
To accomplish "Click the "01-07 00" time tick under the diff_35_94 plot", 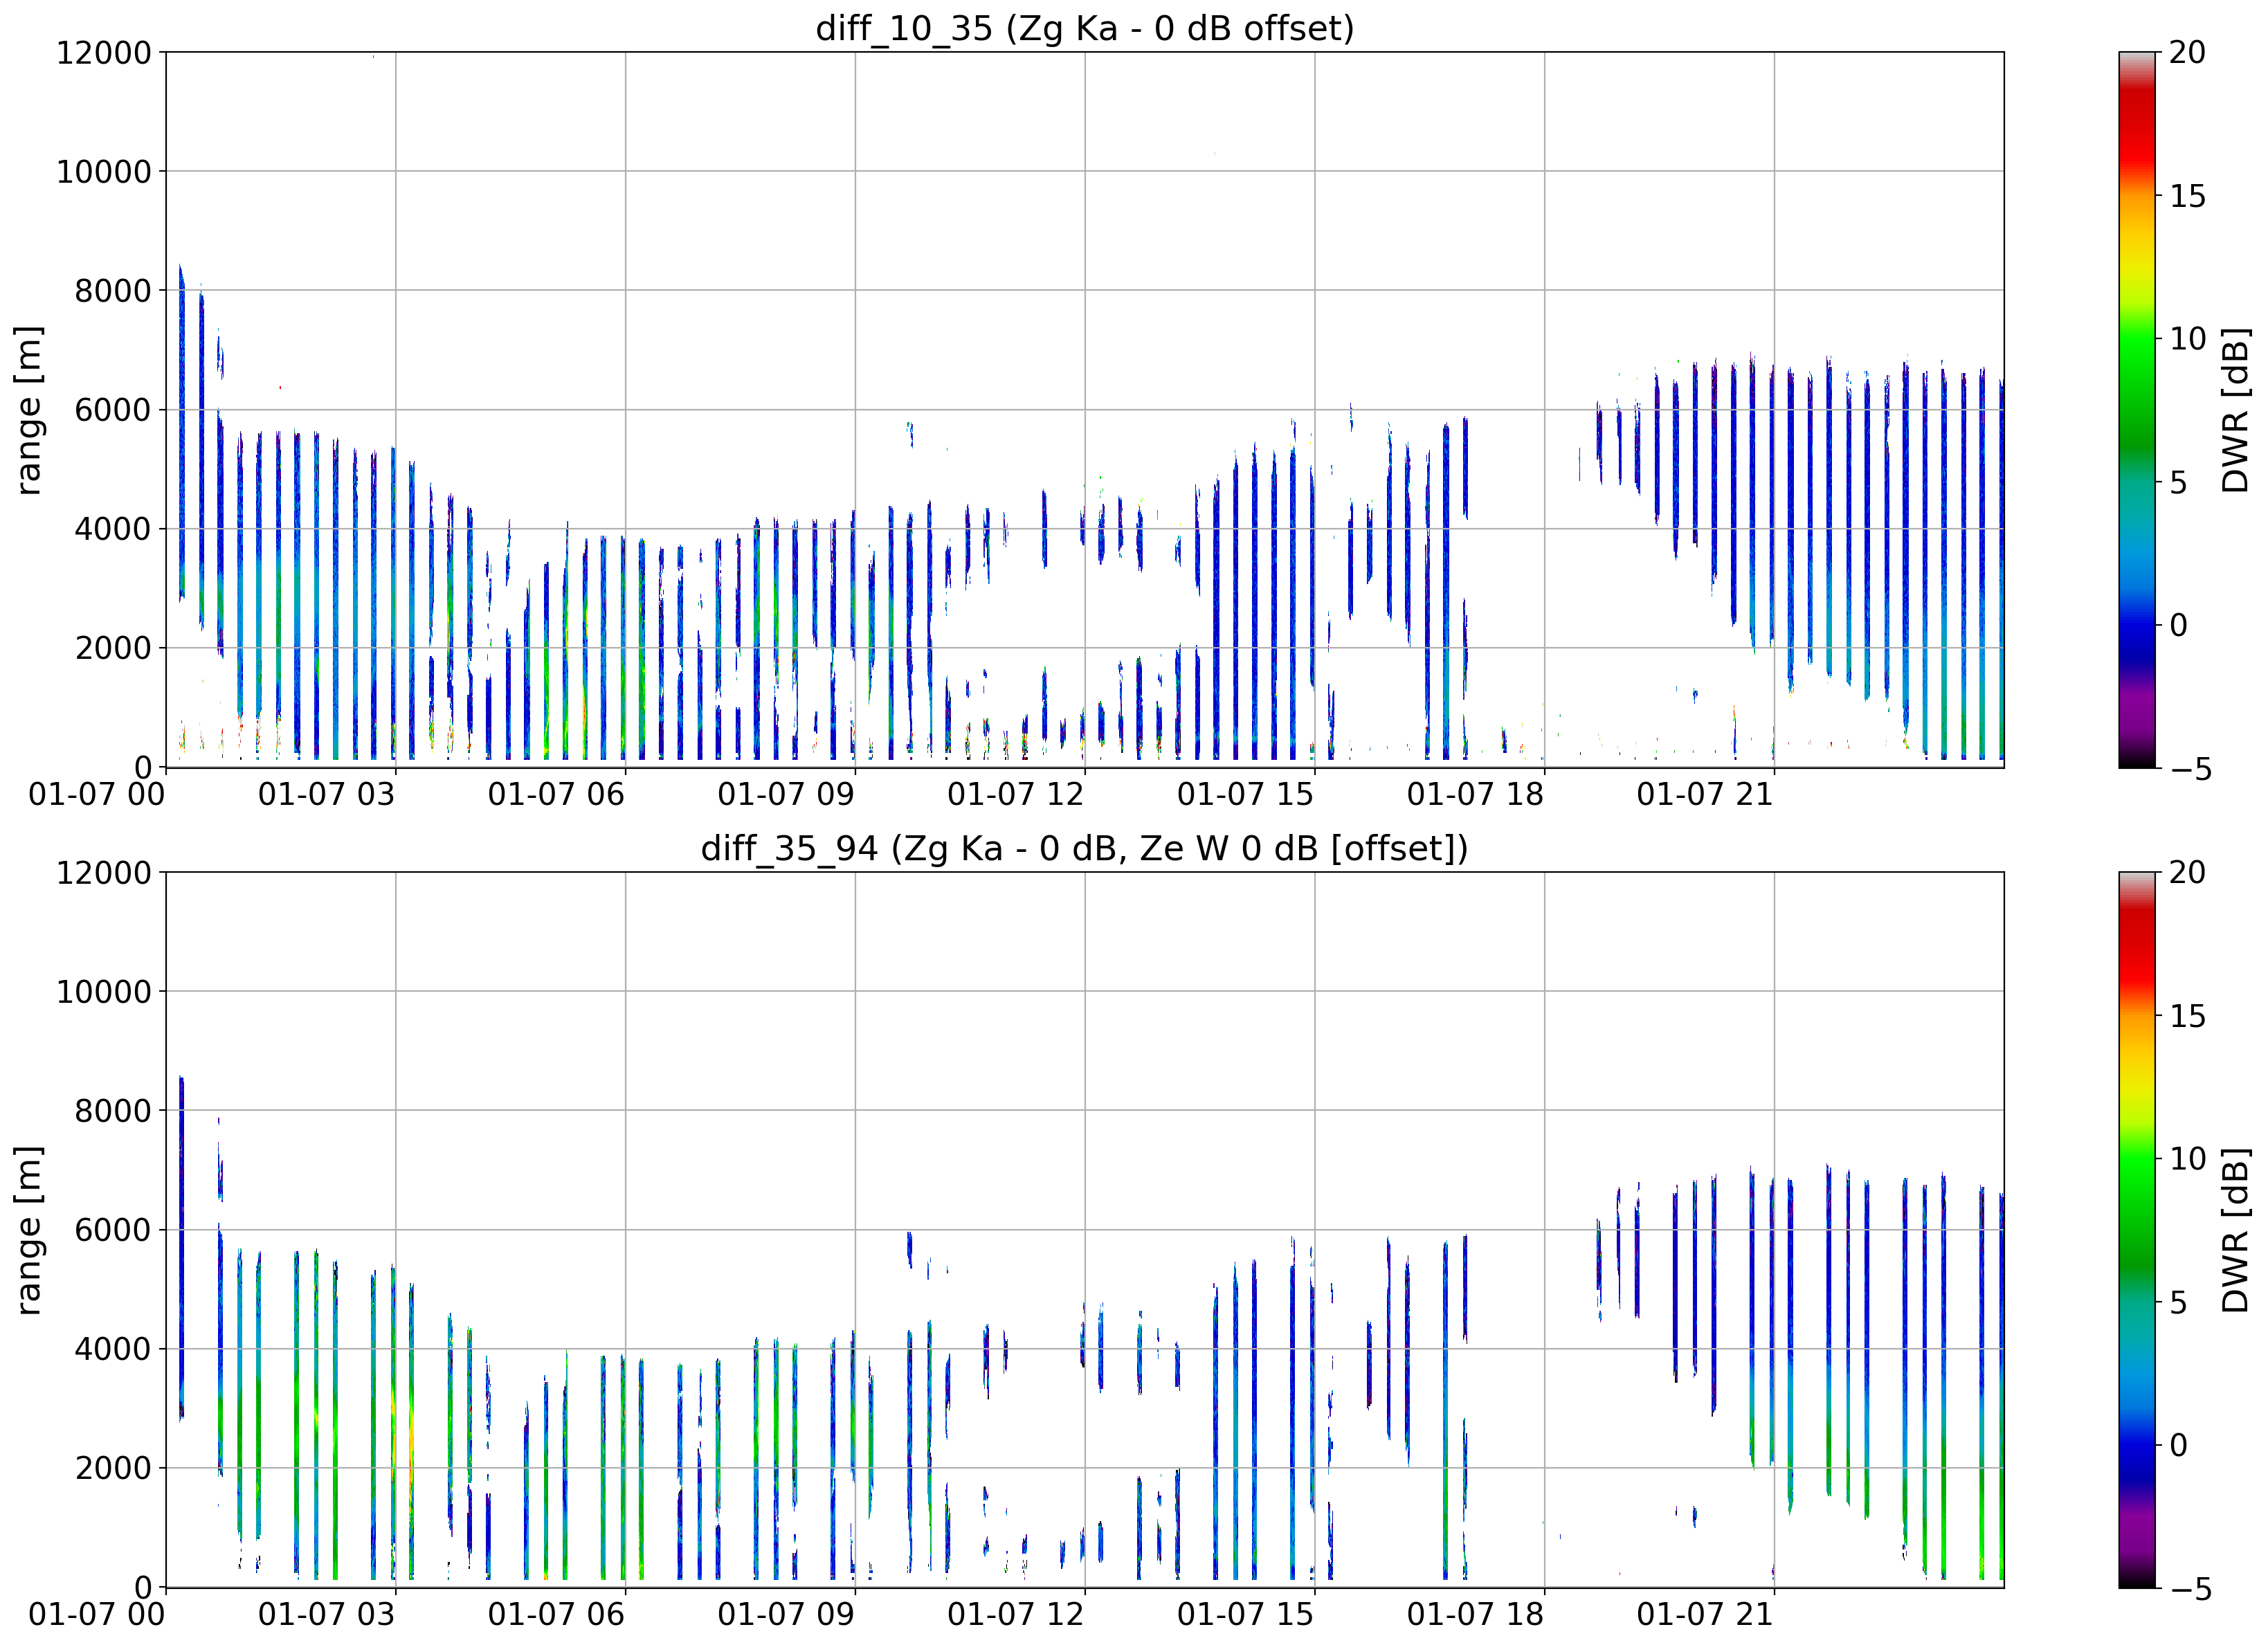I will click(x=96, y=1615).
